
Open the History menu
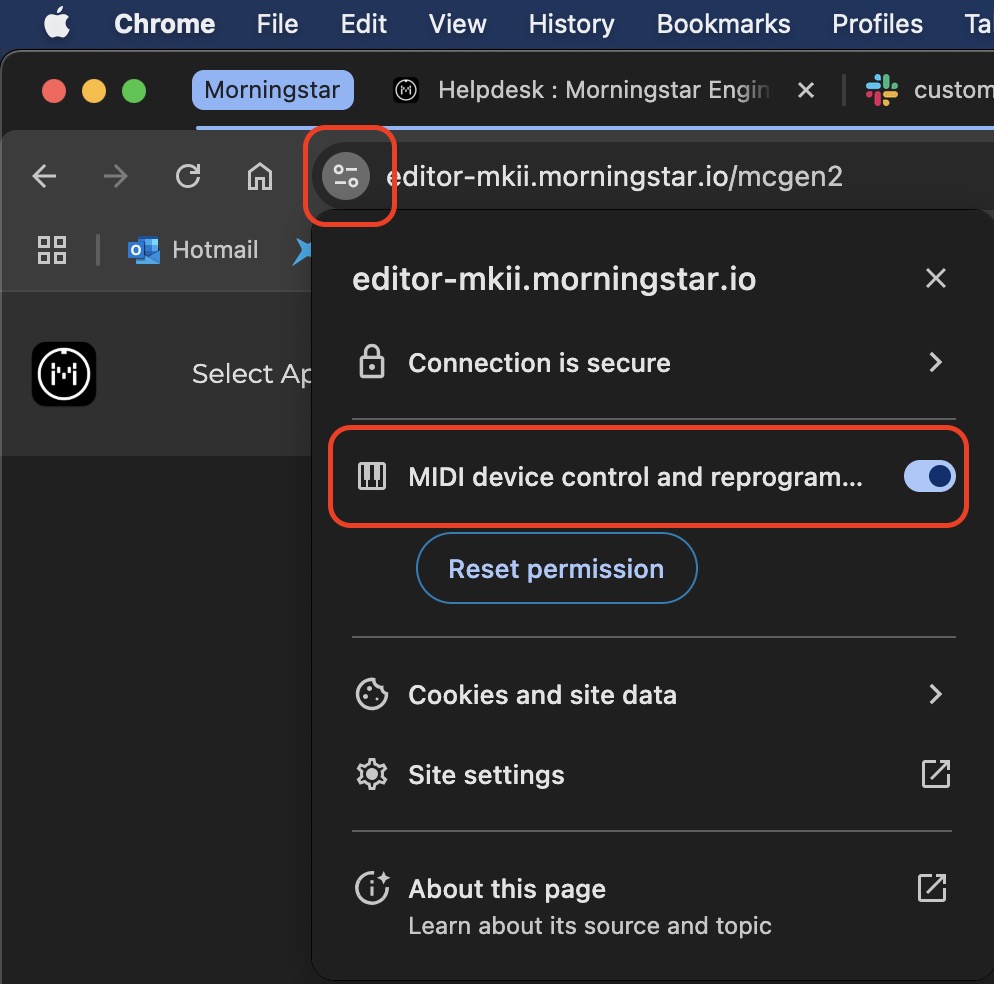pos(571,24)
